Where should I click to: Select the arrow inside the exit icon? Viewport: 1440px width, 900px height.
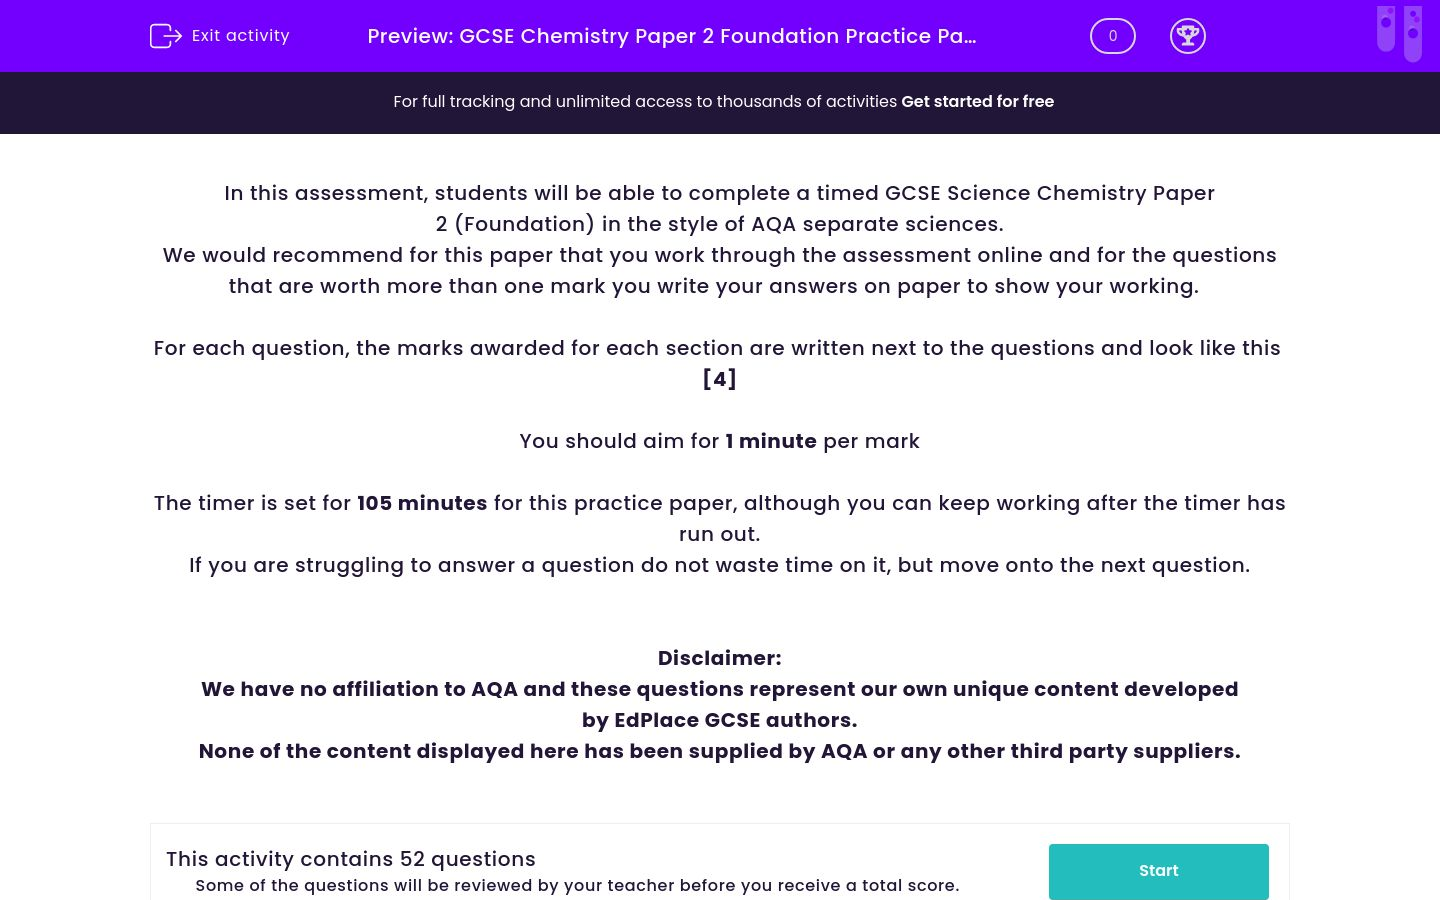pyautogui.click(x=172, y=36)
